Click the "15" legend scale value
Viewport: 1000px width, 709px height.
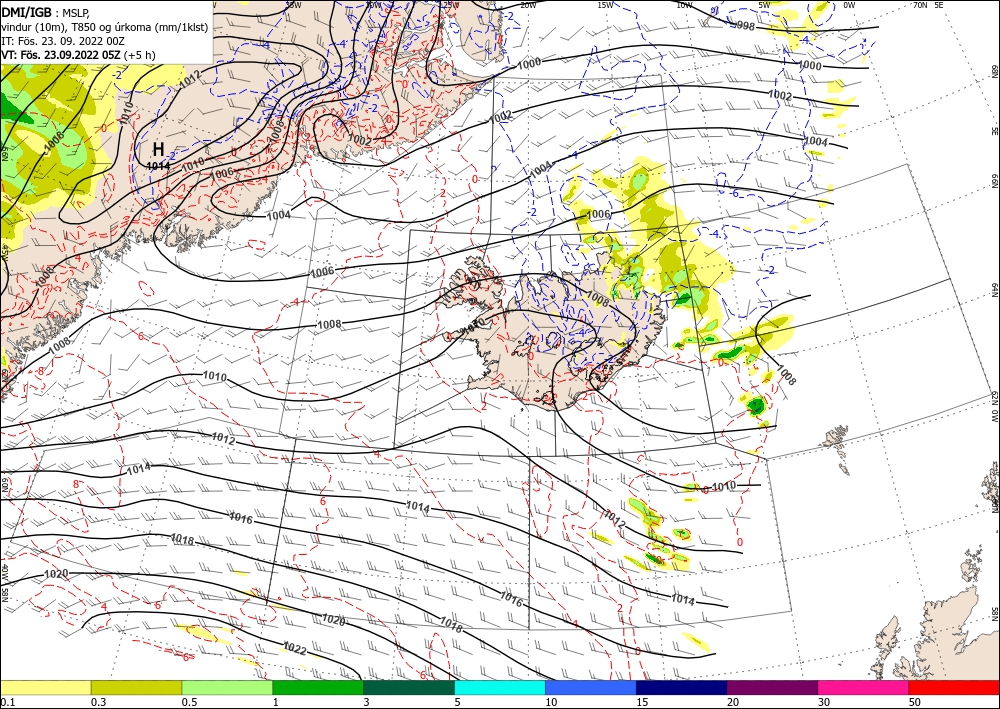642,702
